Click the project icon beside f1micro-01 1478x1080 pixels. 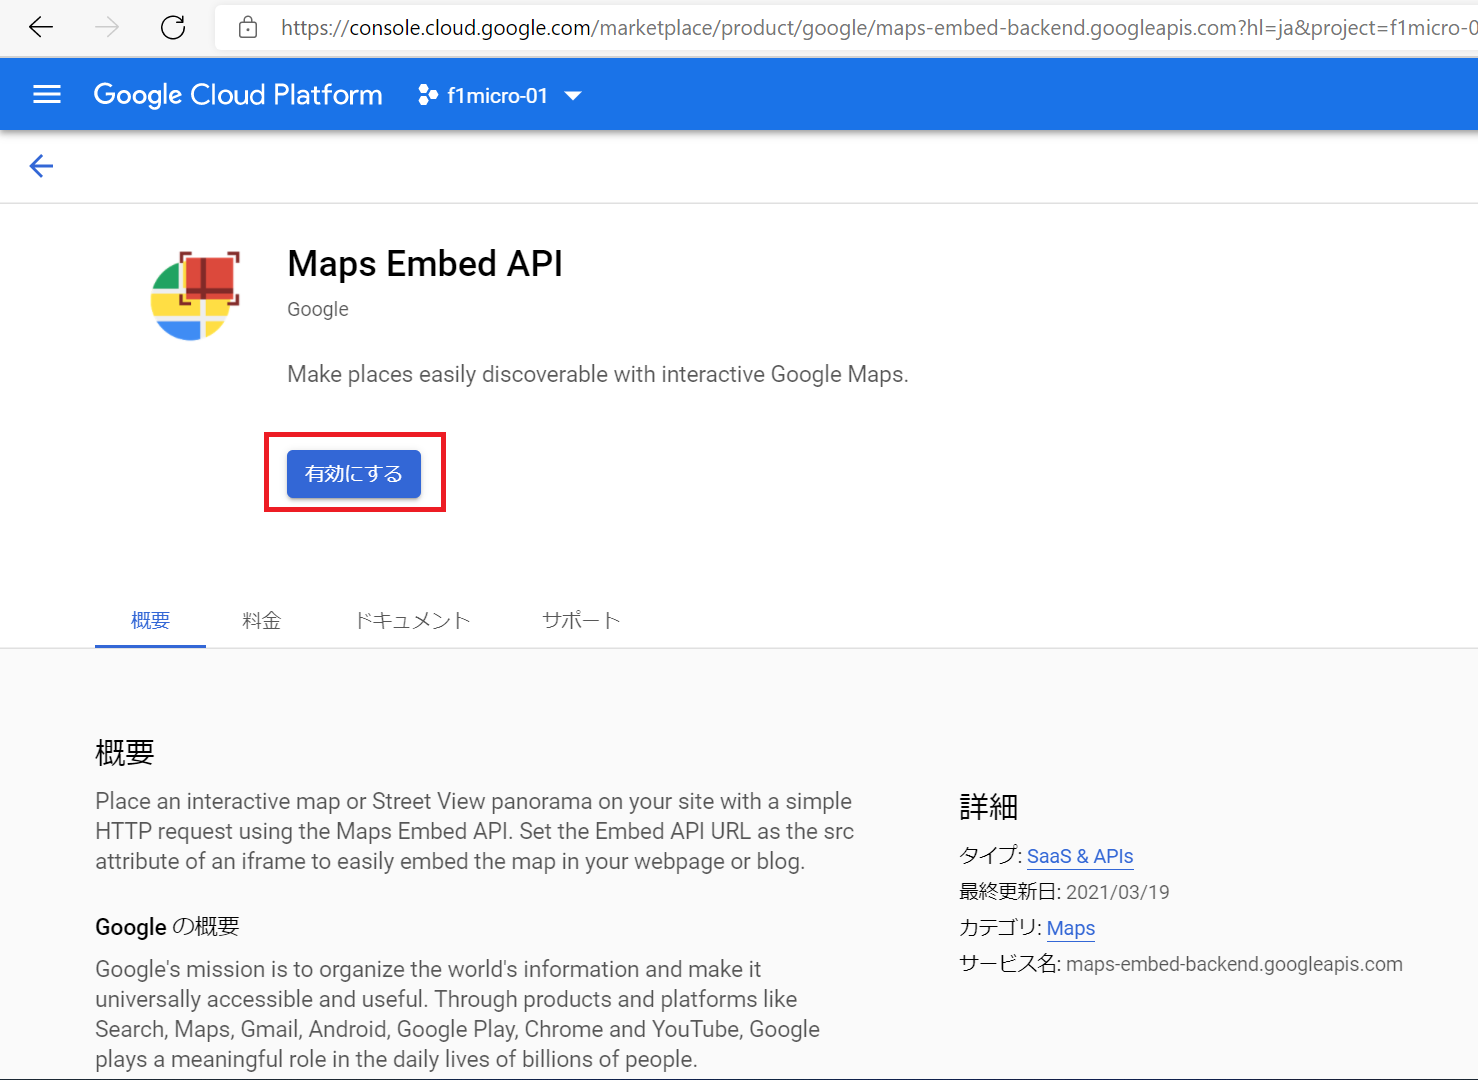428,95
